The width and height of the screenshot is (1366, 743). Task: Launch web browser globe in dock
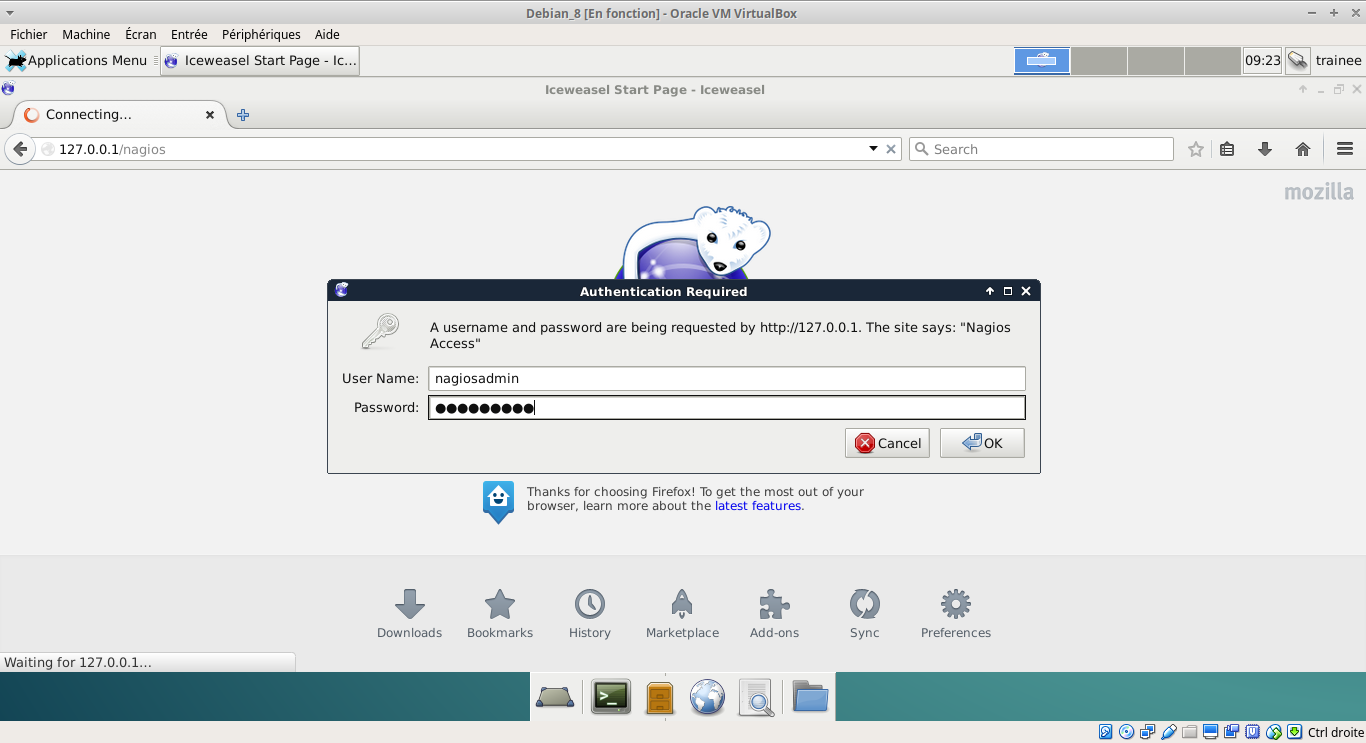click(x=707, y=697)
